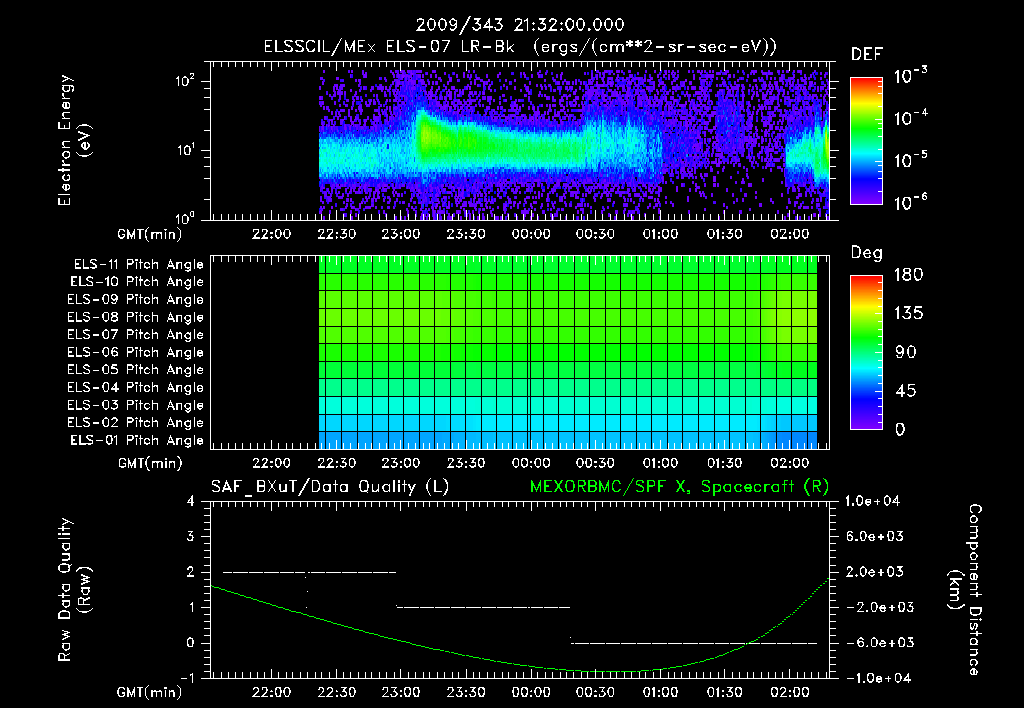Select the 'ELS-11 Pitch Angle' row label
This screenshot has width=1024, height=708.
(138, 265)
